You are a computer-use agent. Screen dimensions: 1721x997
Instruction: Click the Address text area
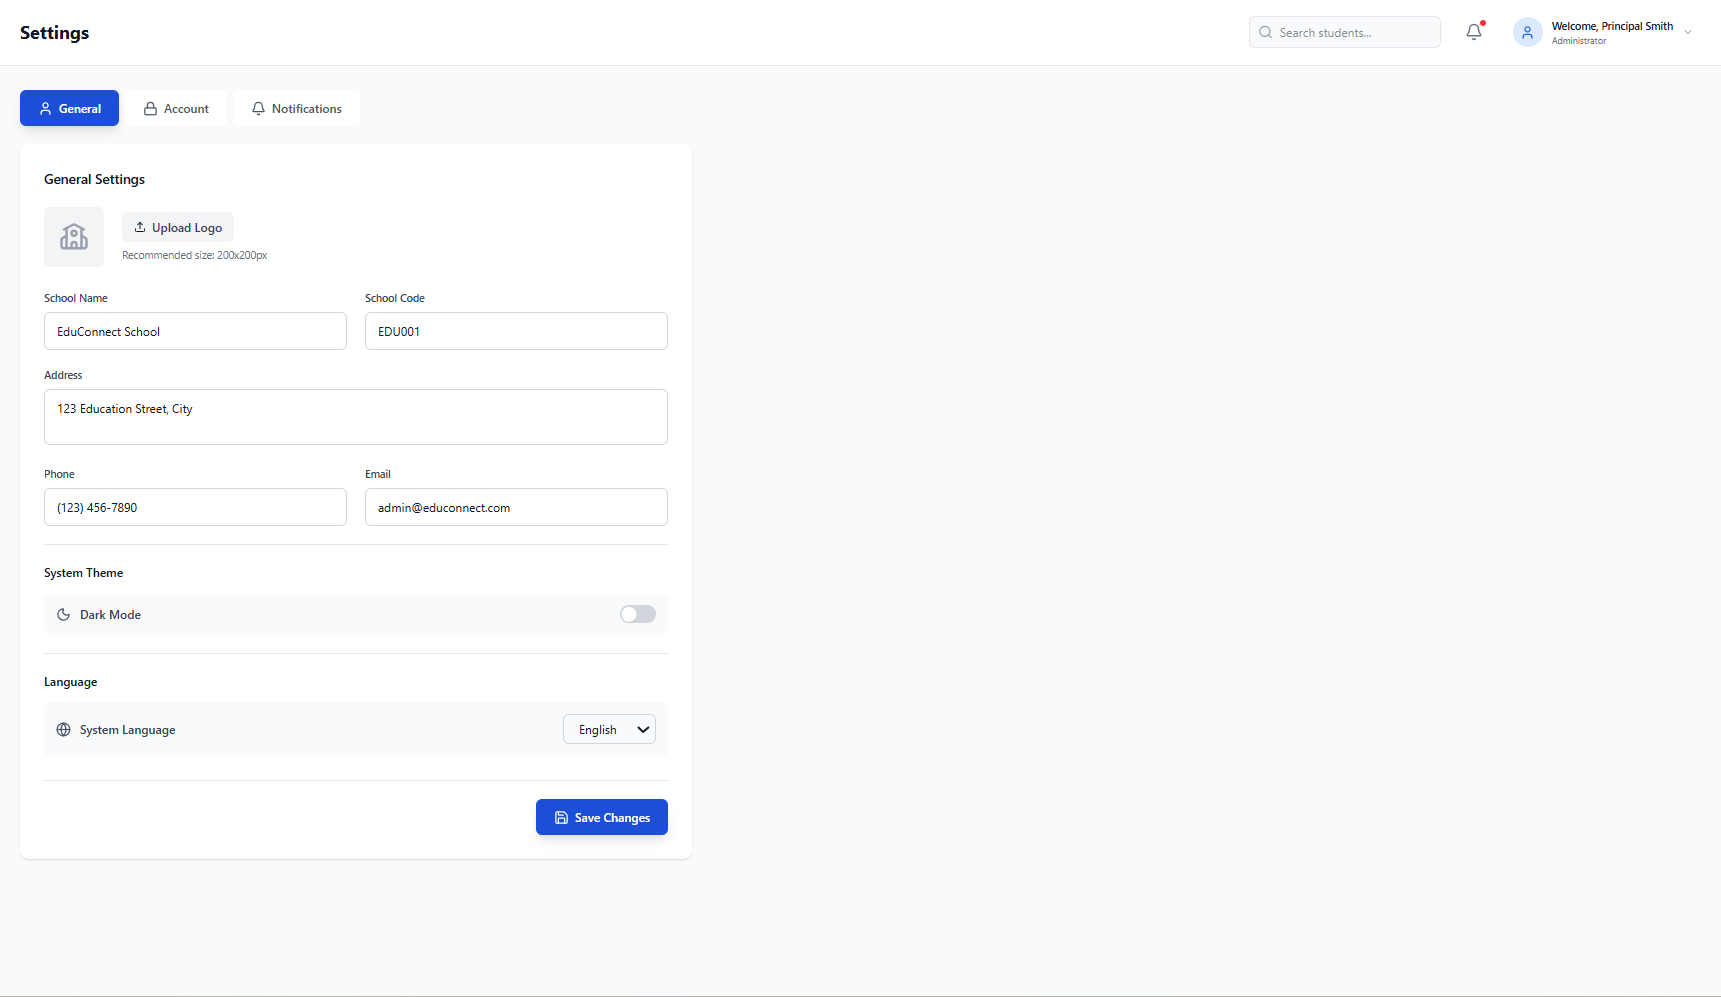click(x=356, y=417)
